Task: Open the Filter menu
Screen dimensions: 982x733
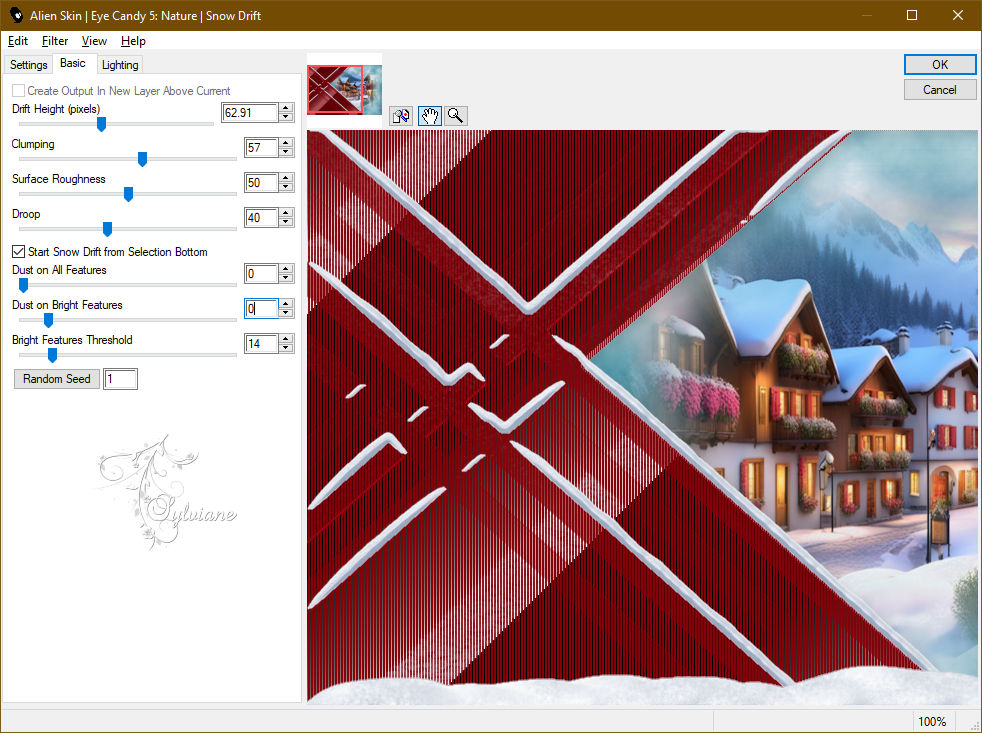Action: click(54, 41)
